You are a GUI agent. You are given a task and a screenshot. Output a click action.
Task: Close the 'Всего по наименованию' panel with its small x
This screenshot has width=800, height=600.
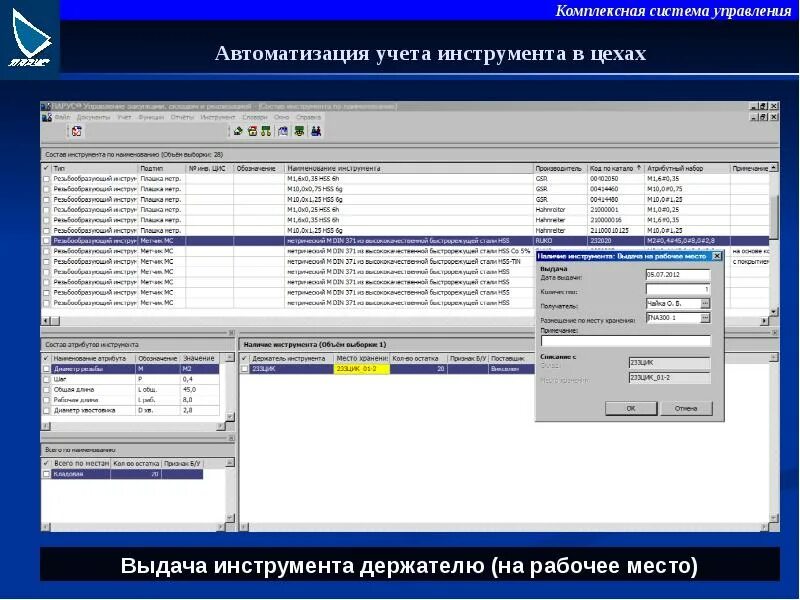pyautogui.click(x=231, y=438)
